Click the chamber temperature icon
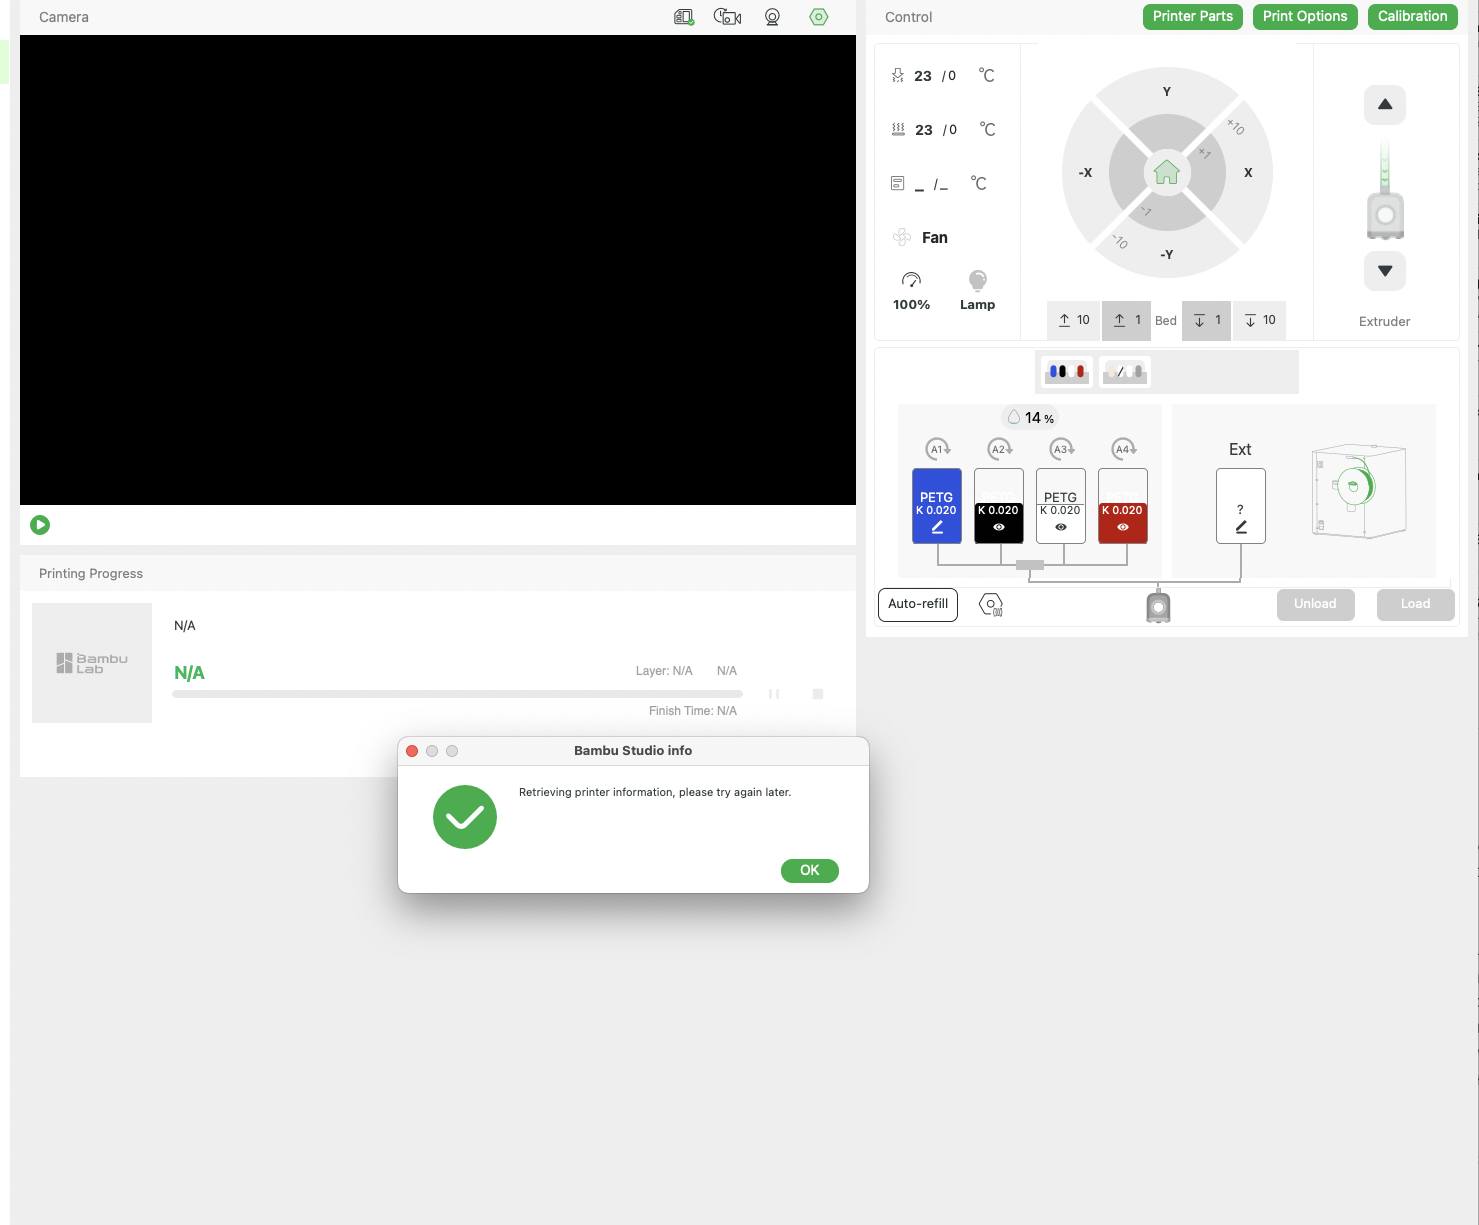Viewport: 1479px width, 1225px height. (898, 184)
